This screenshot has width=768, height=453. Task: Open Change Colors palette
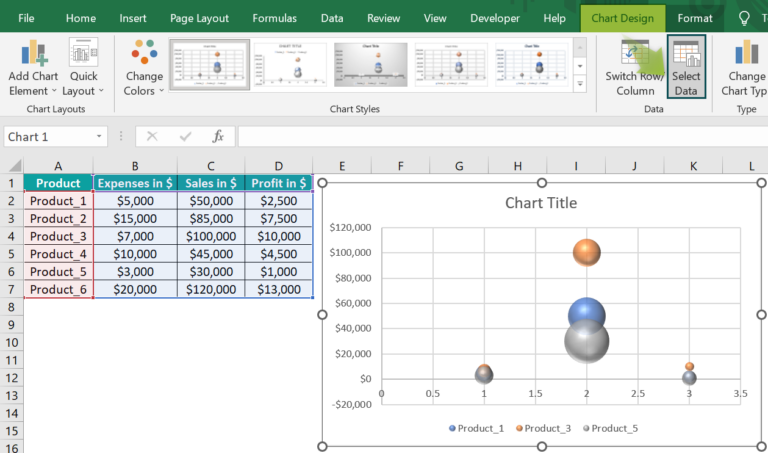coord(144,68)
